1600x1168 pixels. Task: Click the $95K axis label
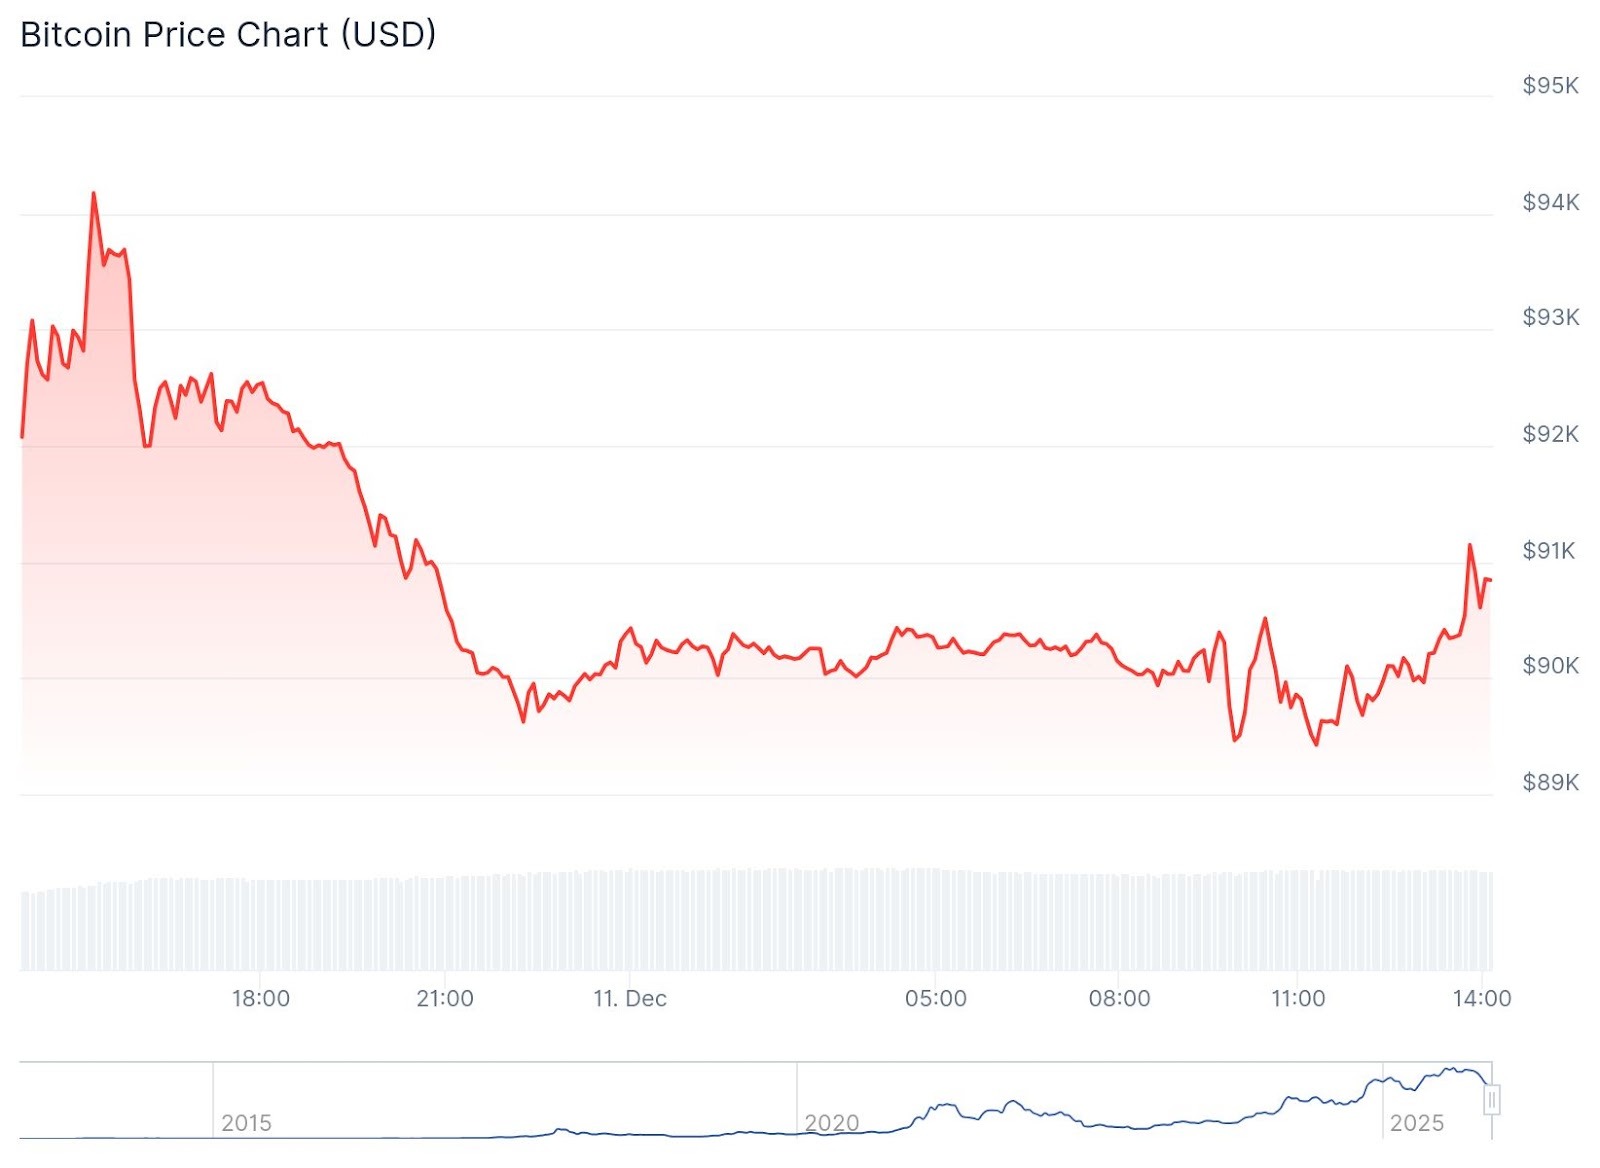pyautogui.click(x=1550, y=86)
